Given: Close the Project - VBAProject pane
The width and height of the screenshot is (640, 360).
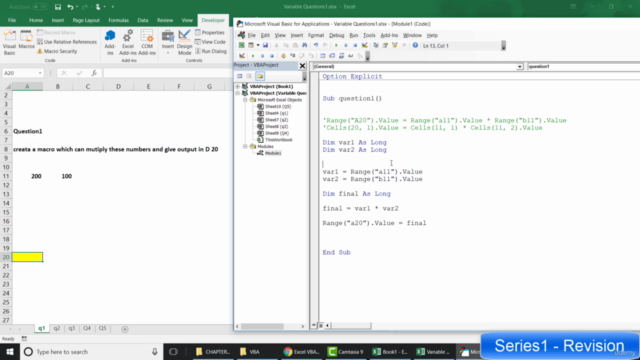Looking at the screenshot, I should click(x=302, y=66).
